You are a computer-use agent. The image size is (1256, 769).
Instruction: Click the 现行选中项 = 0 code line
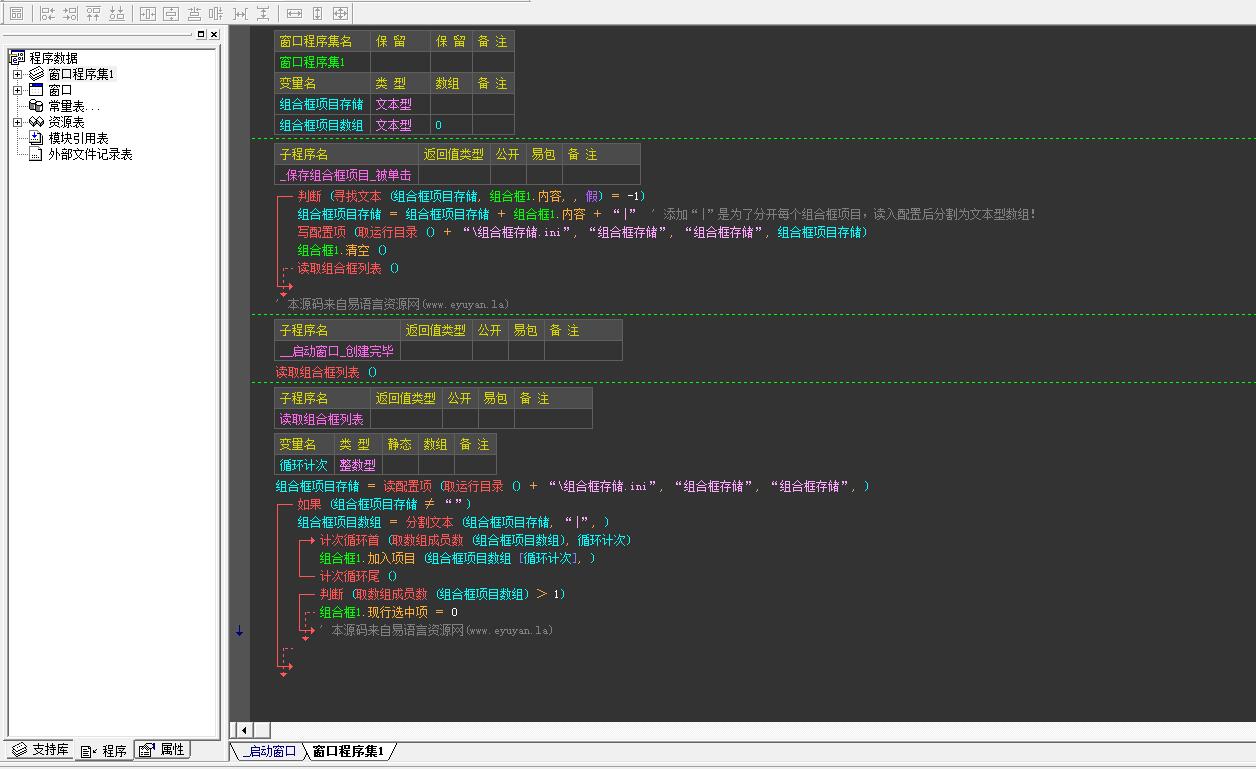(389, 612)
